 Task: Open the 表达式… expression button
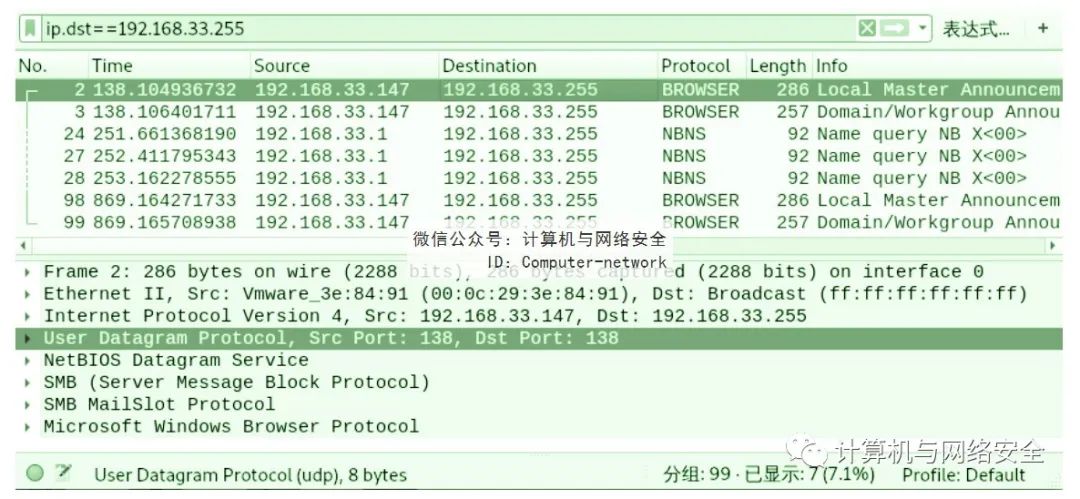click(975, 29)
